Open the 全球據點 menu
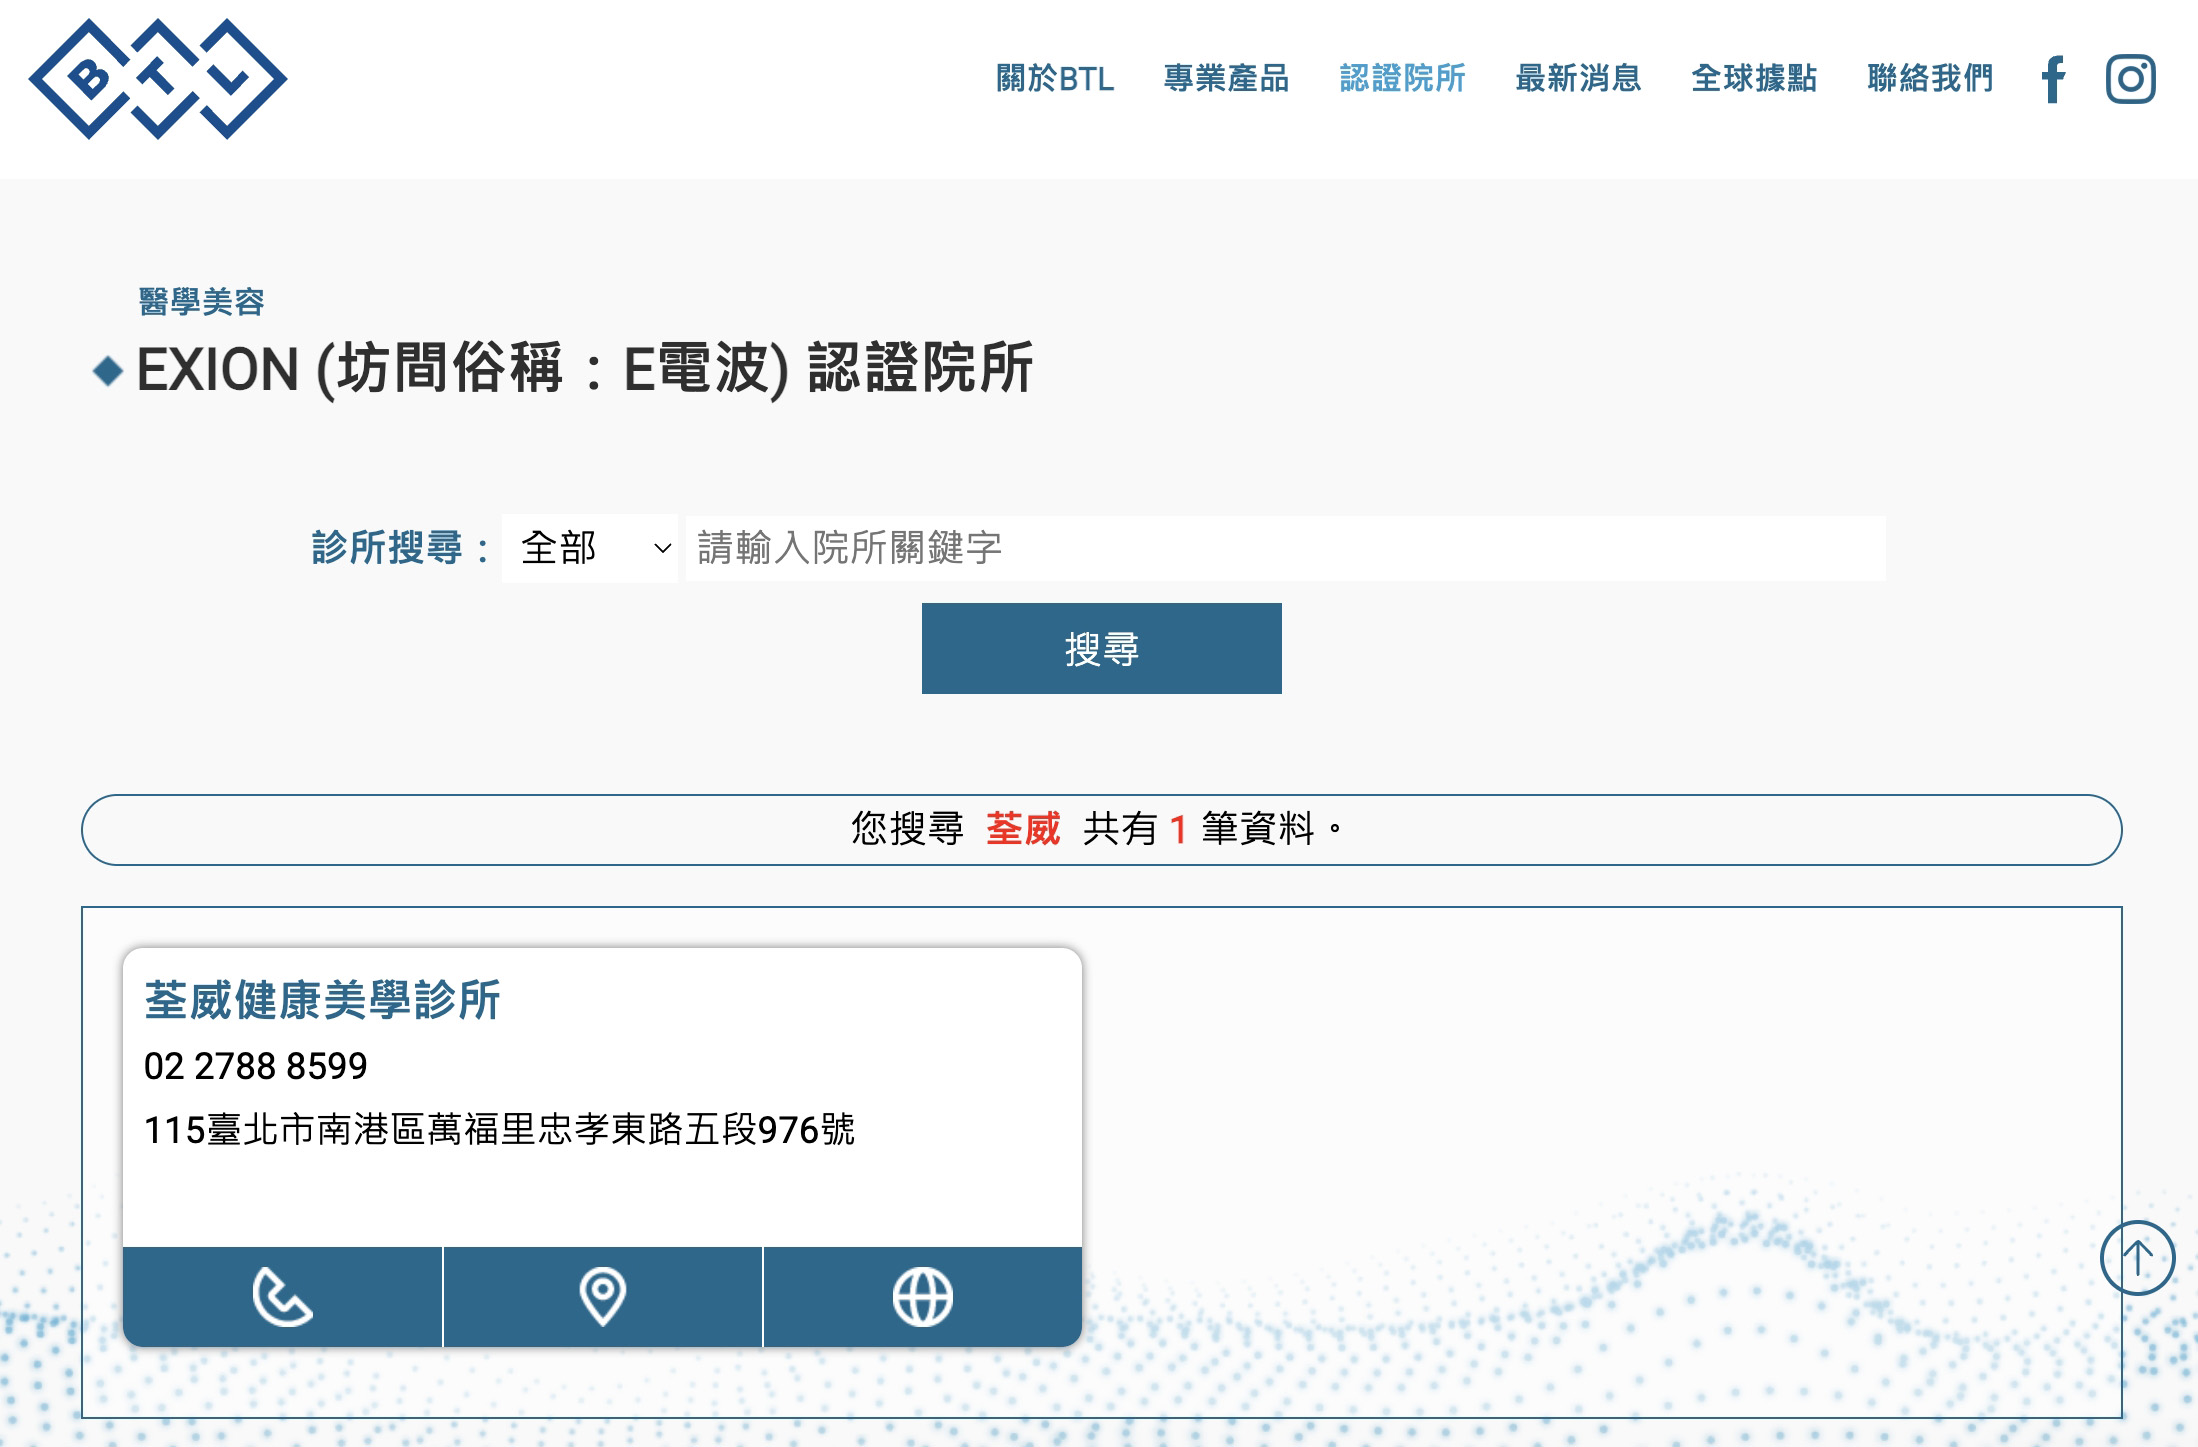The image size is (2198, 1447). point(1755,78)
